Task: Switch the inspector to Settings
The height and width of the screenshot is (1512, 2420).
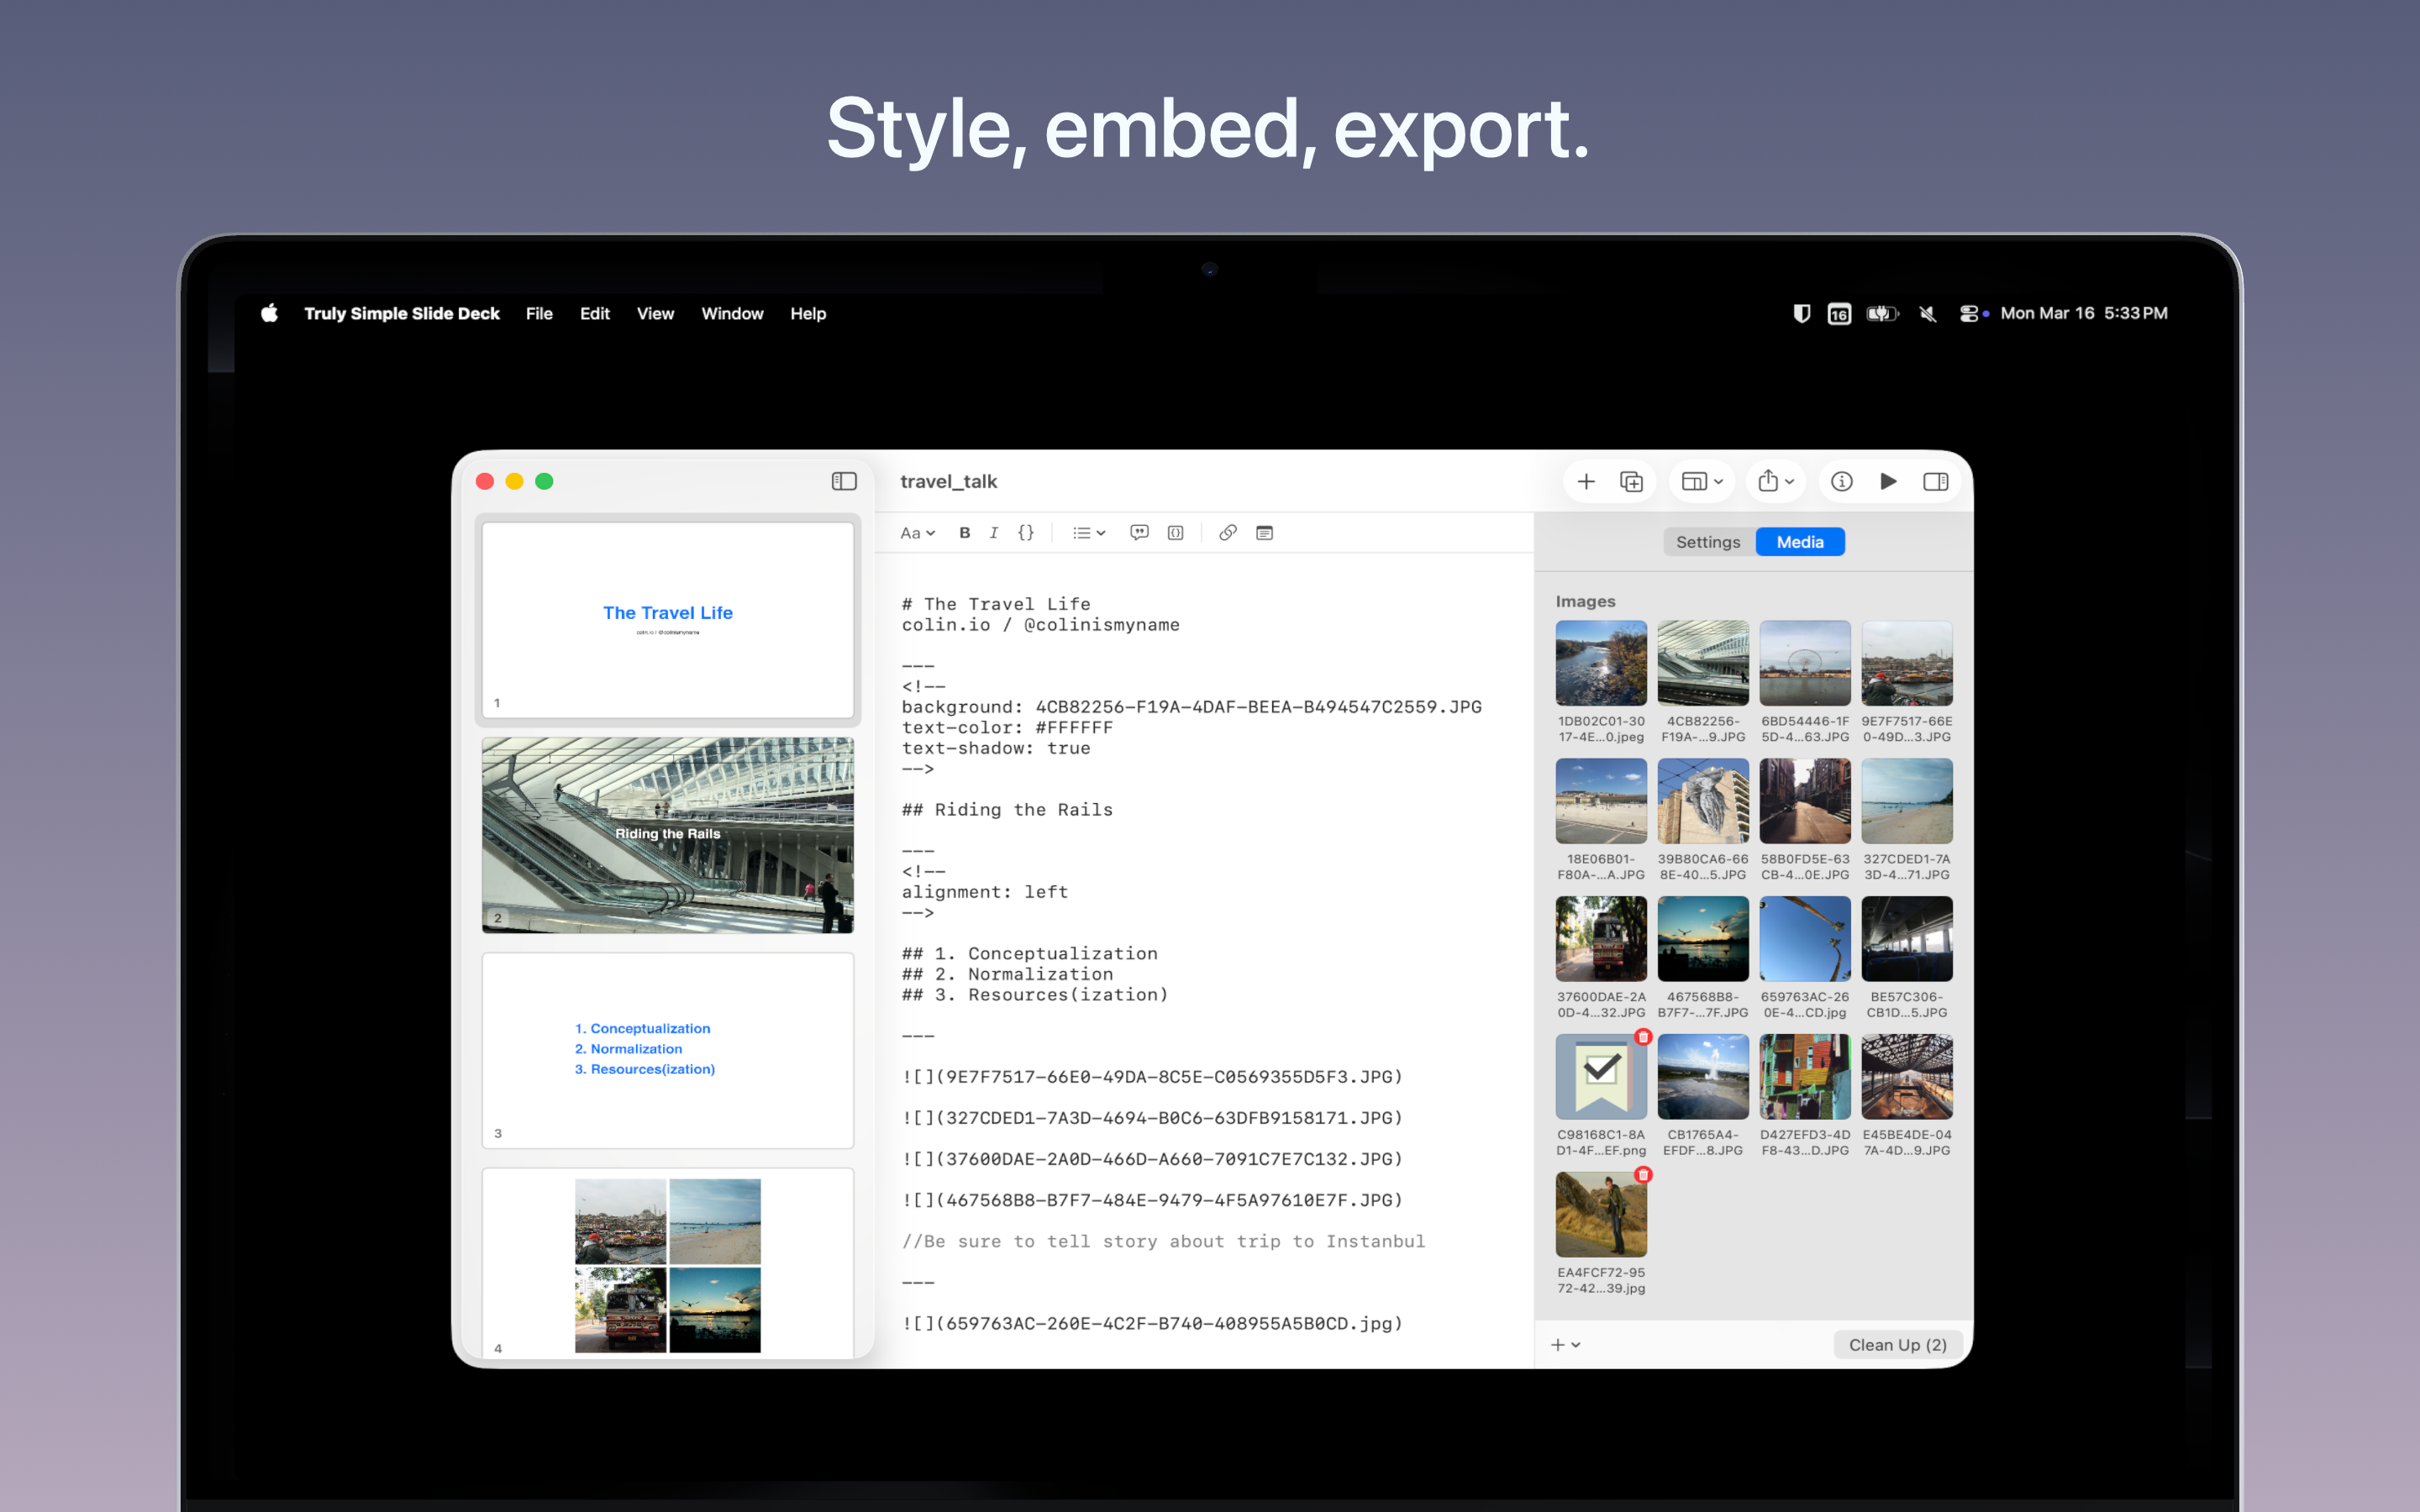Action: pos(1708,541)
